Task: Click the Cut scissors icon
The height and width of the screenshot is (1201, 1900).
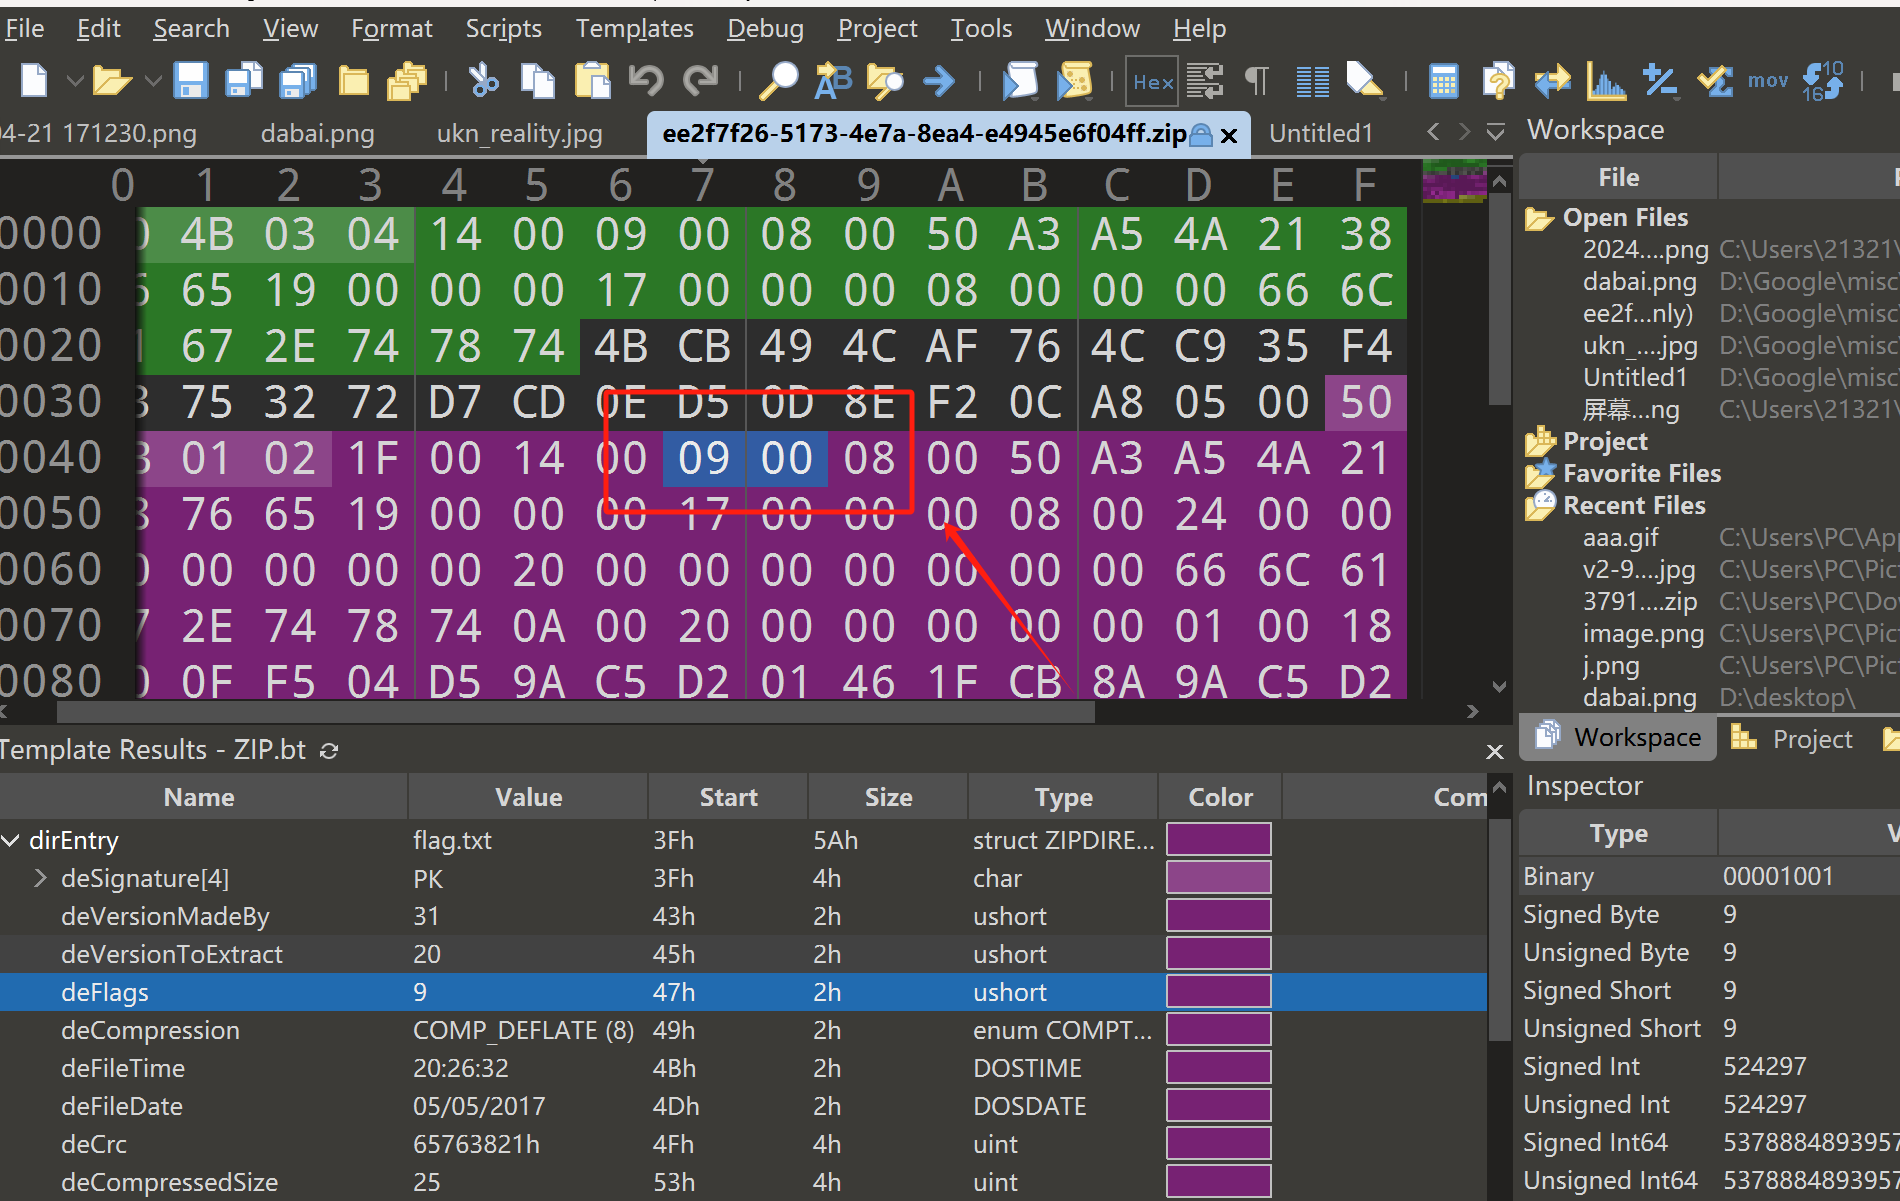Action: (484, 81)
